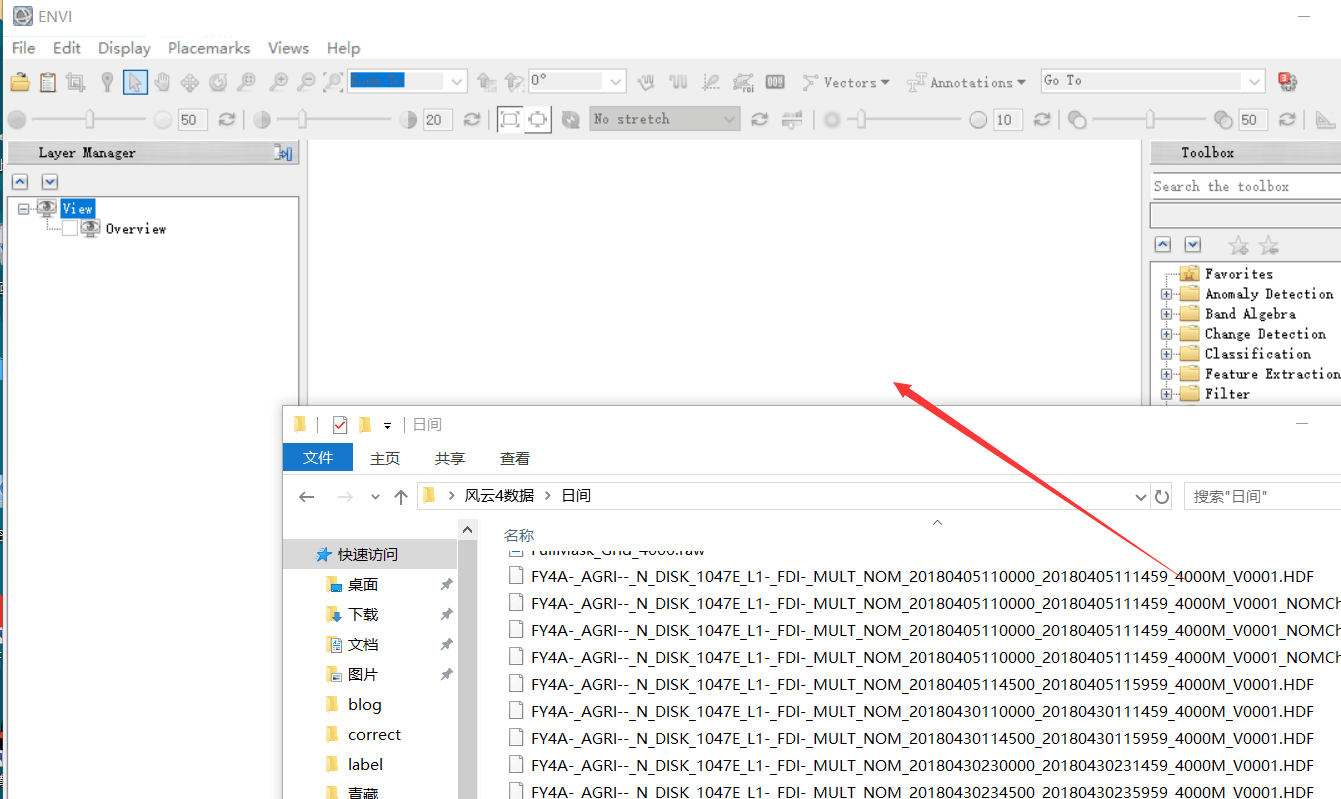The width and height of the screenshot is (1341, 799).
Task: Toggle stretch on full extent button
Action: tap(510, 120)
